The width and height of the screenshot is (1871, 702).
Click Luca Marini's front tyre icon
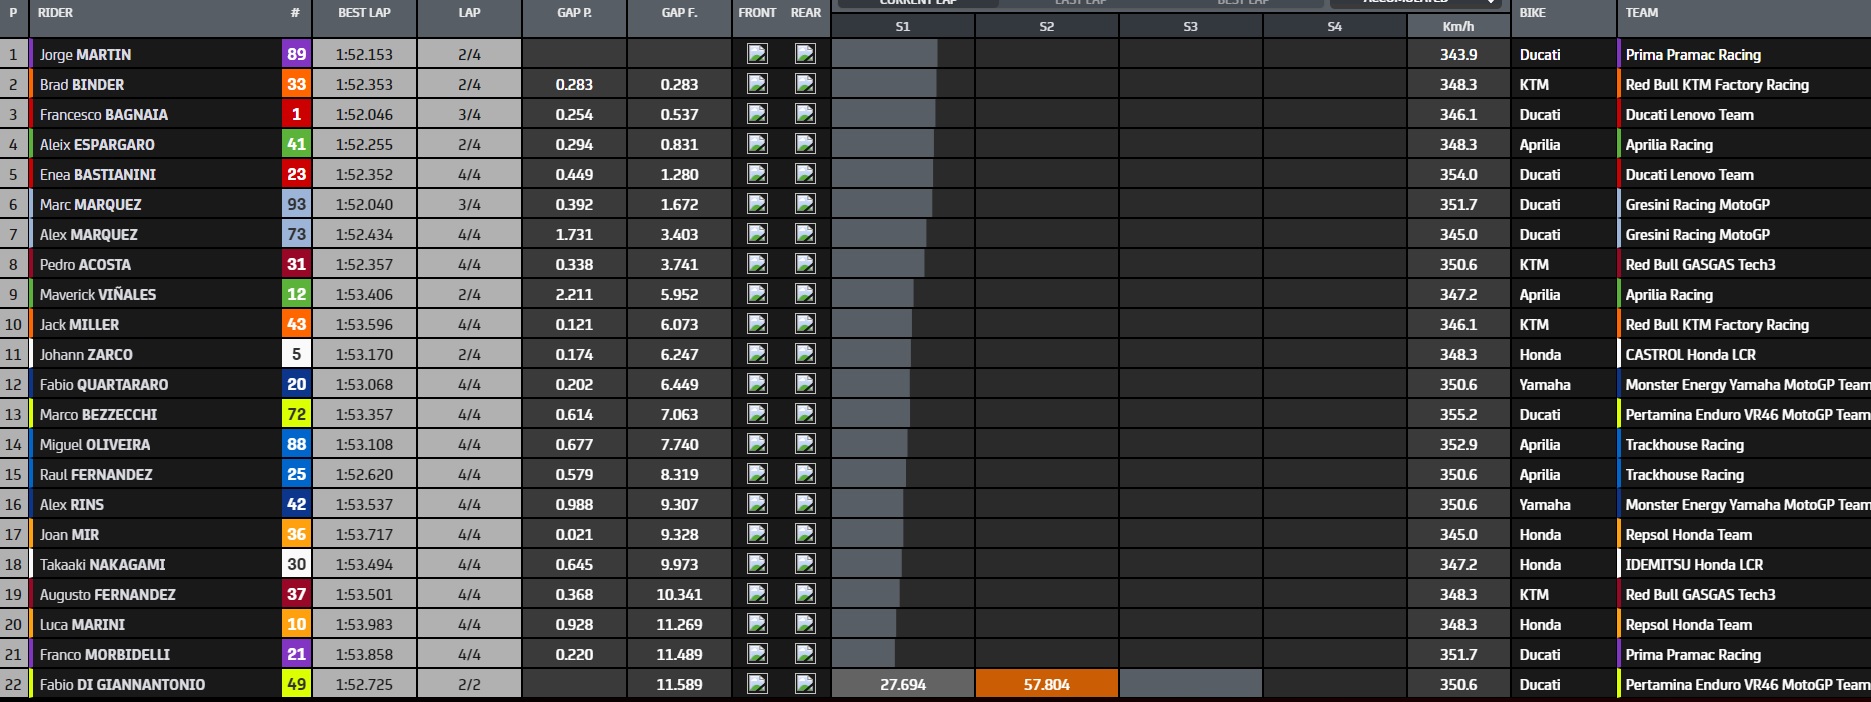(757, 624)
